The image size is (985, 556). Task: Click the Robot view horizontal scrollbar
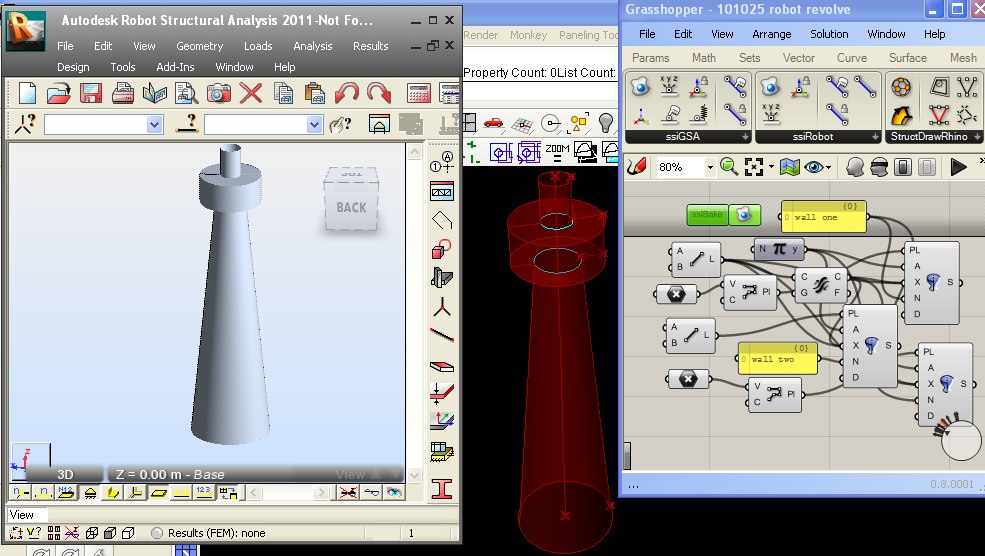point(288,493)
